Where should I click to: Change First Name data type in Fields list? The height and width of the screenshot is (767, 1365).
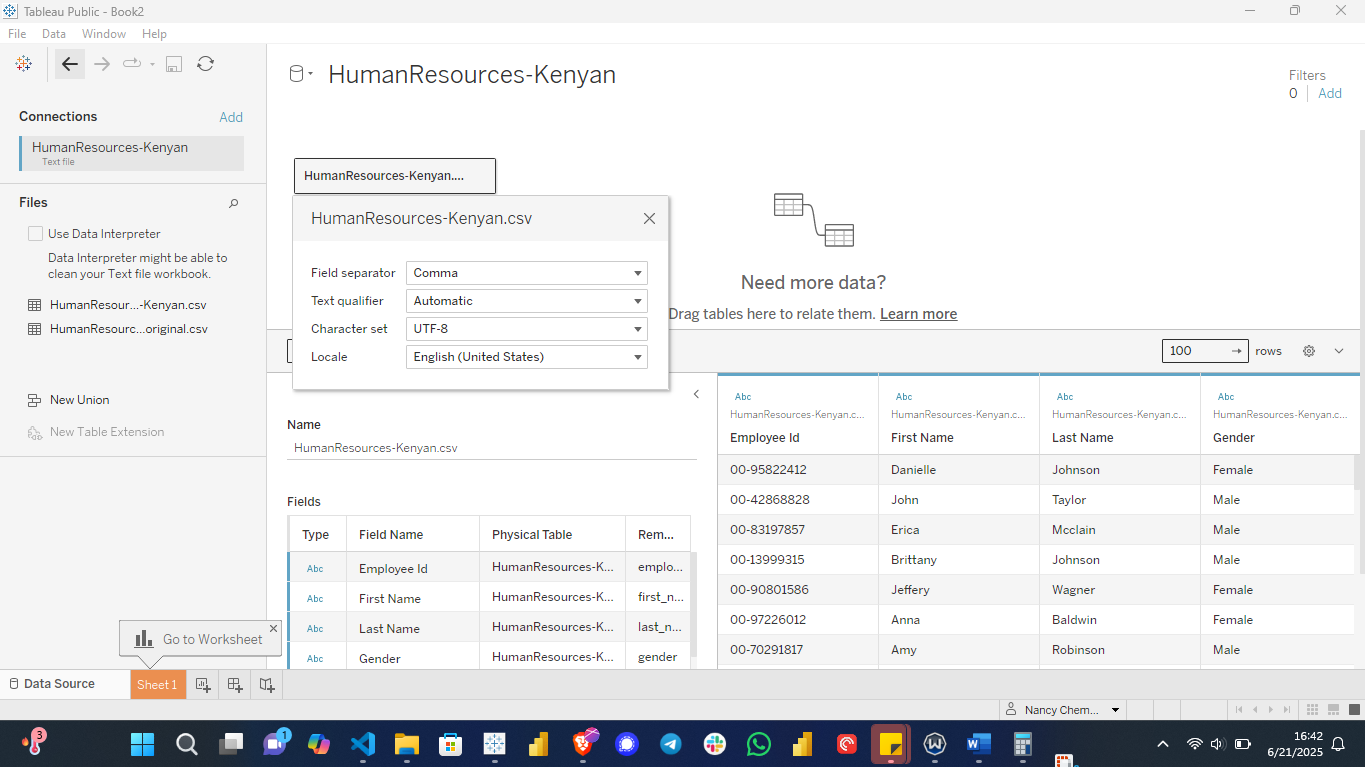pos(315,598)
